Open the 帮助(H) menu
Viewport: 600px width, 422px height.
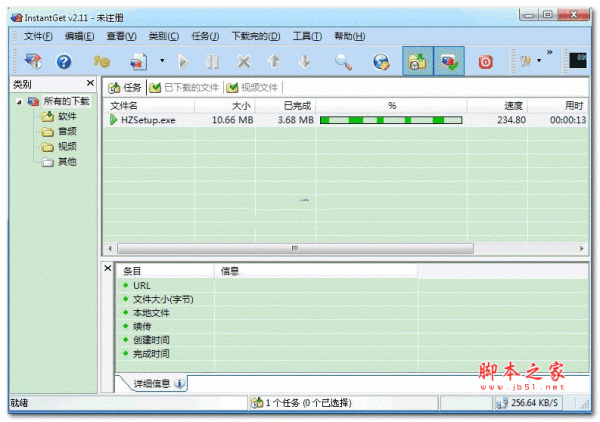click(350, 36)
